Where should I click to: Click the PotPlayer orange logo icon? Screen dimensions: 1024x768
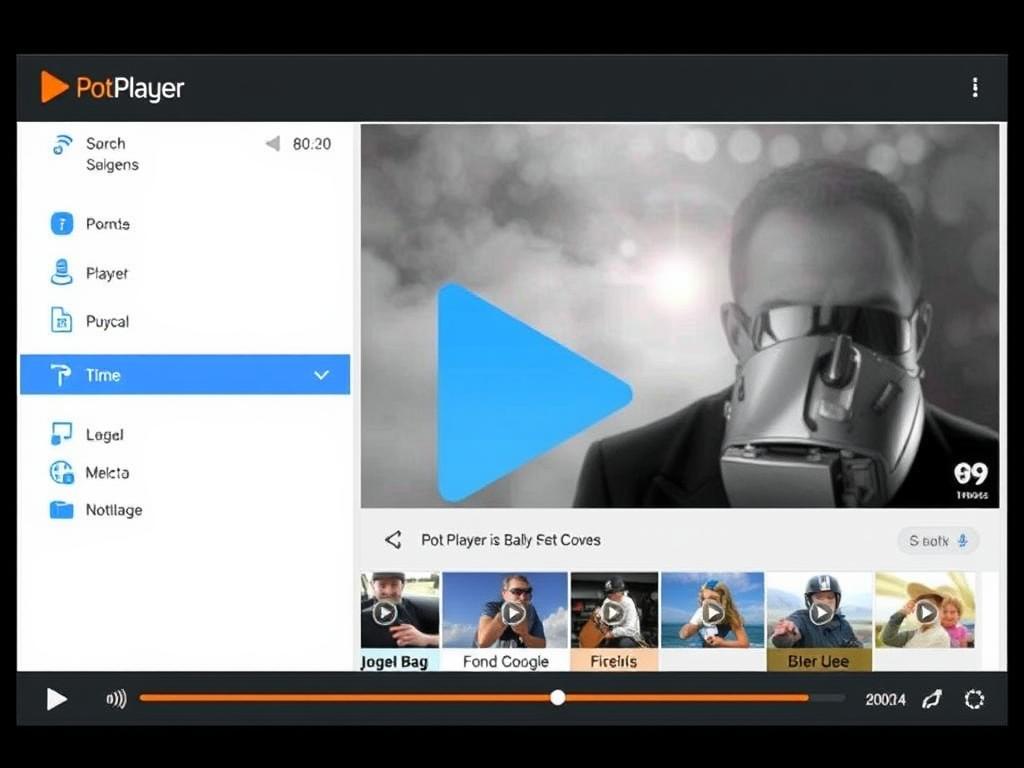click(54, 87)
